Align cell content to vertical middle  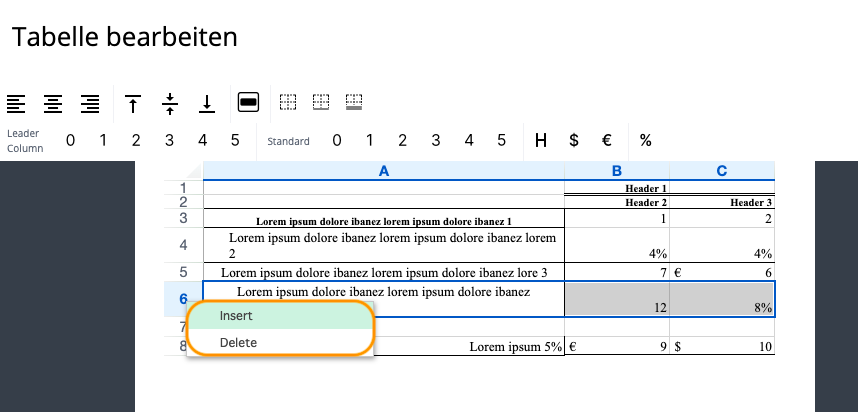click(x=170, y=103)
